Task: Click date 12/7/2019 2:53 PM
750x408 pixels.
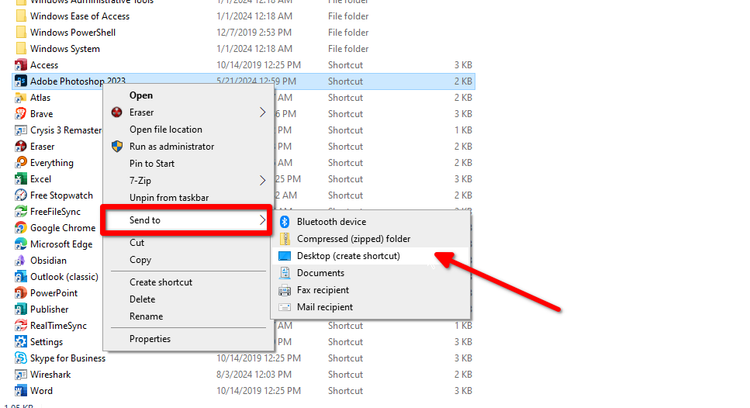Action: click(254, 33)
